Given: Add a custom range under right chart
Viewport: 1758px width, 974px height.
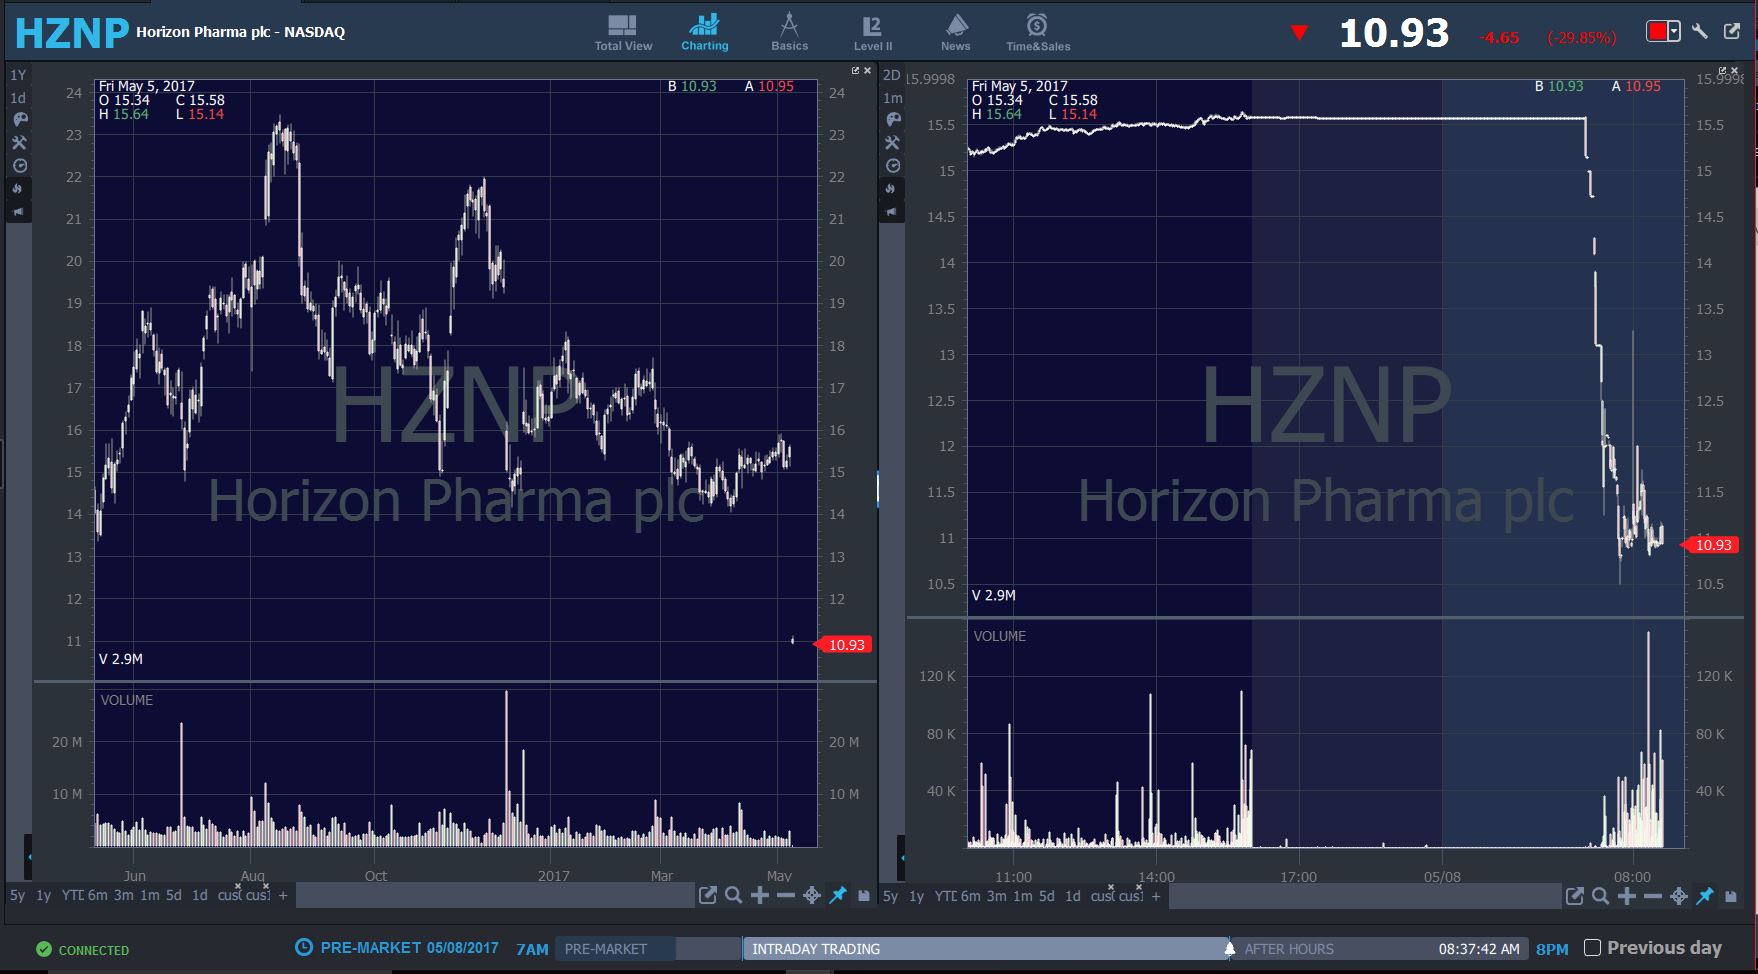Looking at the screenshot, I should pos(1156,896).
